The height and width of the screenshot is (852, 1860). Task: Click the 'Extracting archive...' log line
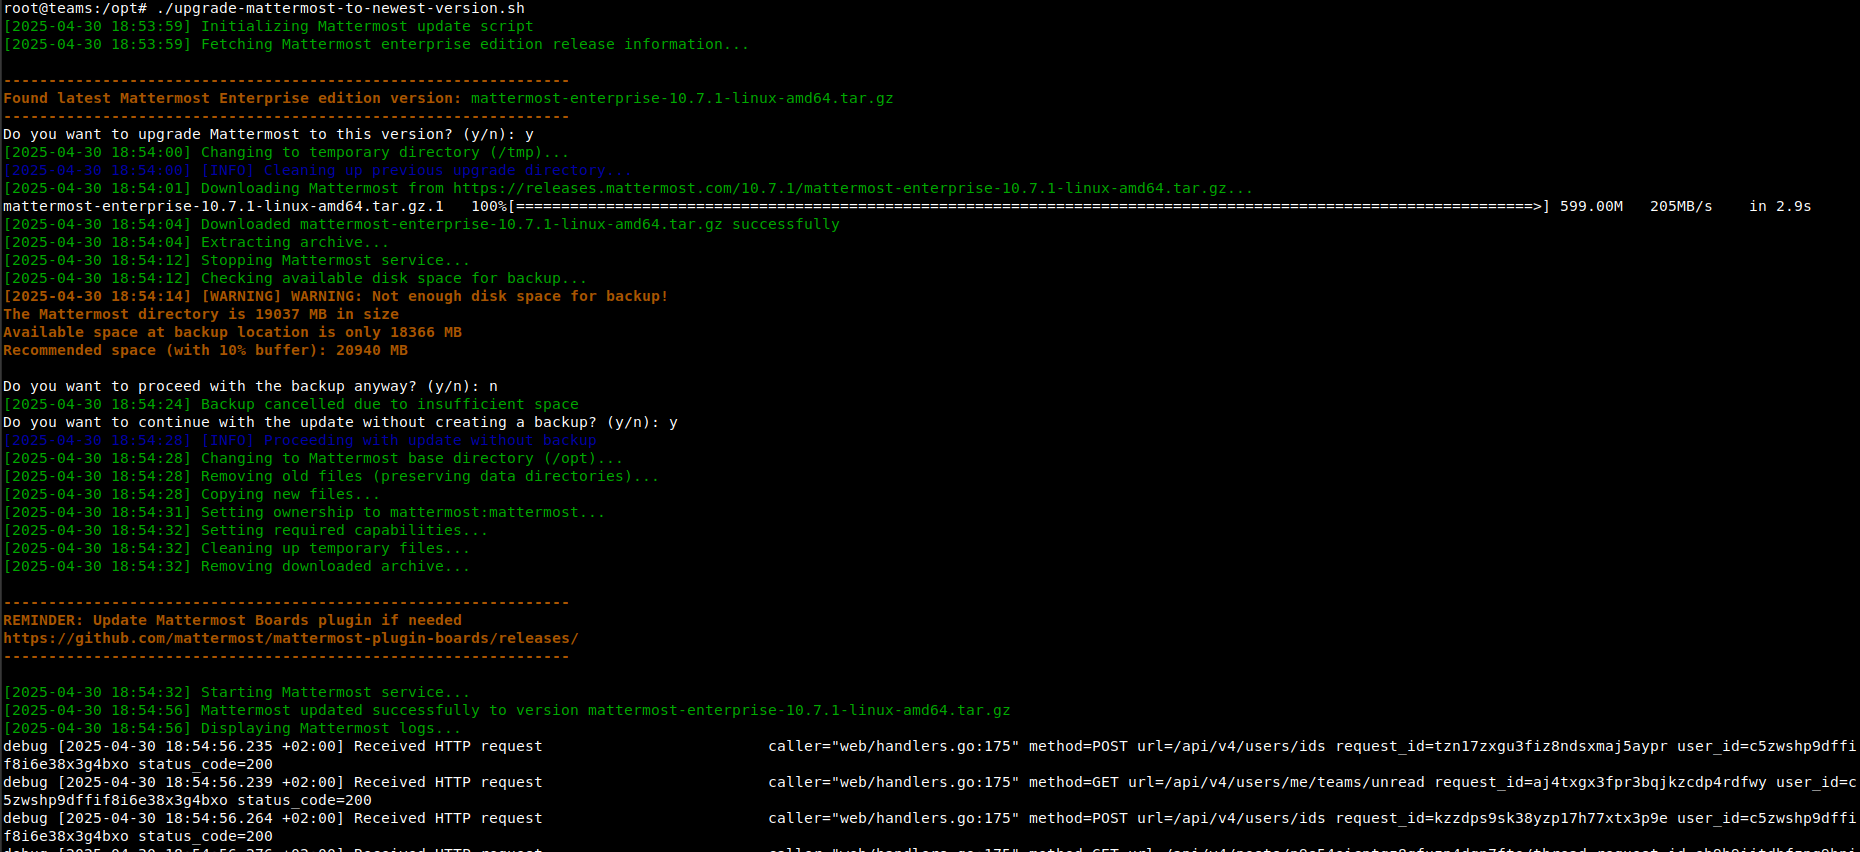pyautogui.click(x=196, y=242)
